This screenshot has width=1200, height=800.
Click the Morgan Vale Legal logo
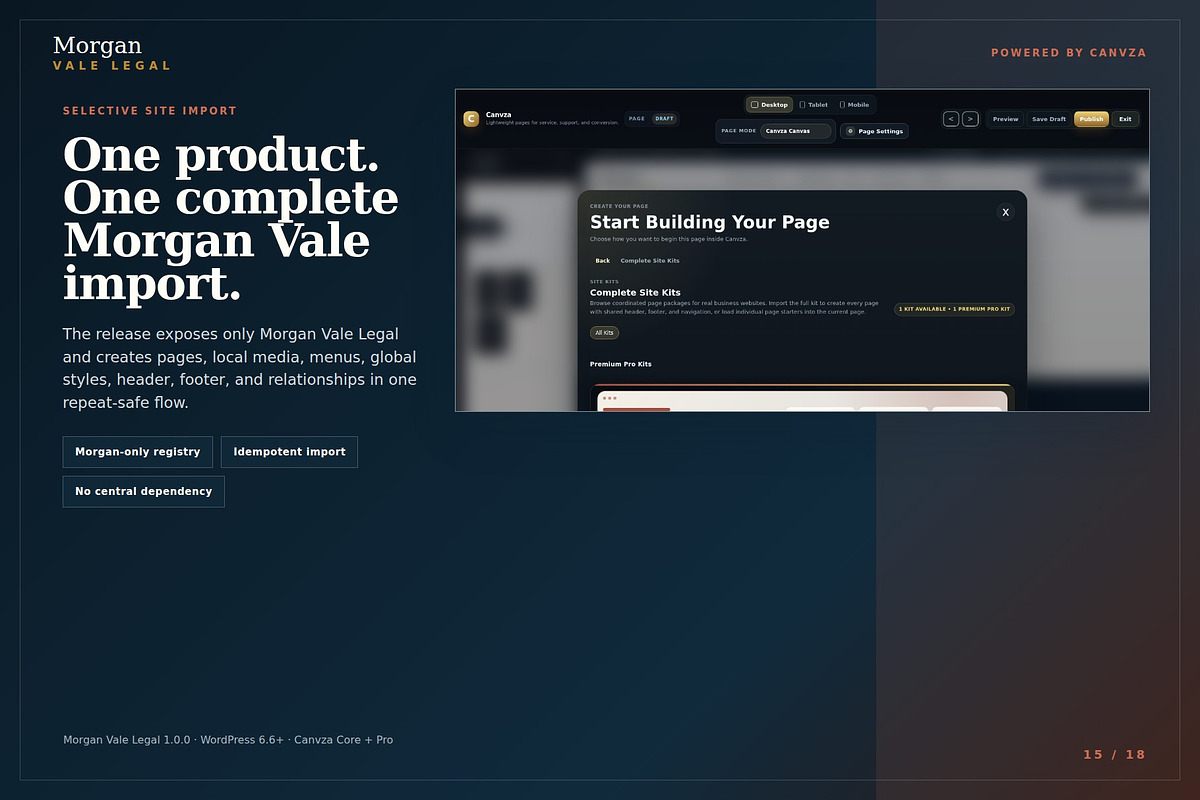112,53
